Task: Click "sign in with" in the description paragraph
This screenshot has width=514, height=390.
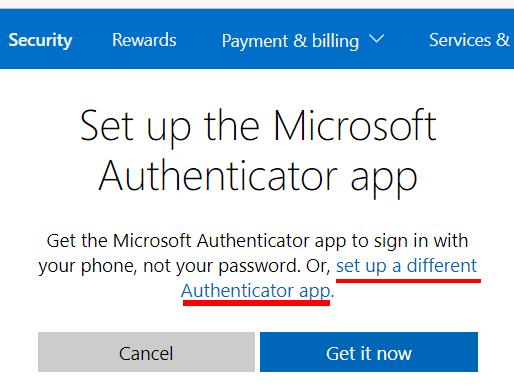Action: pyautogui.click(x=421, y=241)
